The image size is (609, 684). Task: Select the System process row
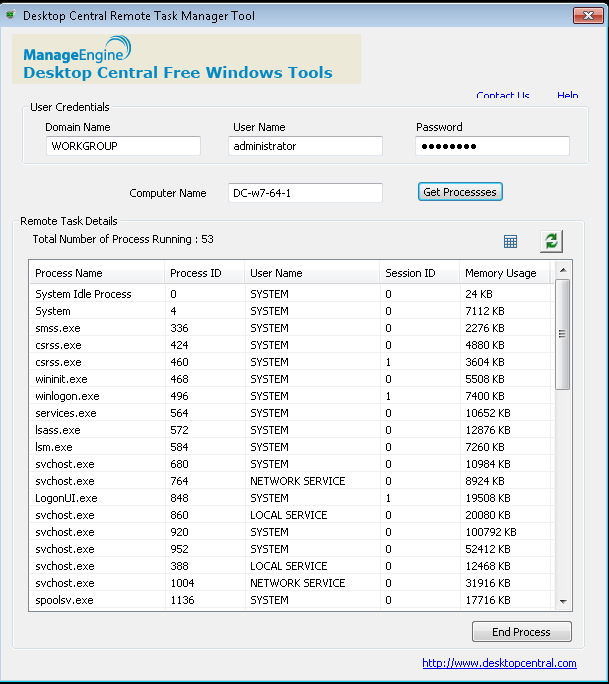[291, 311]
